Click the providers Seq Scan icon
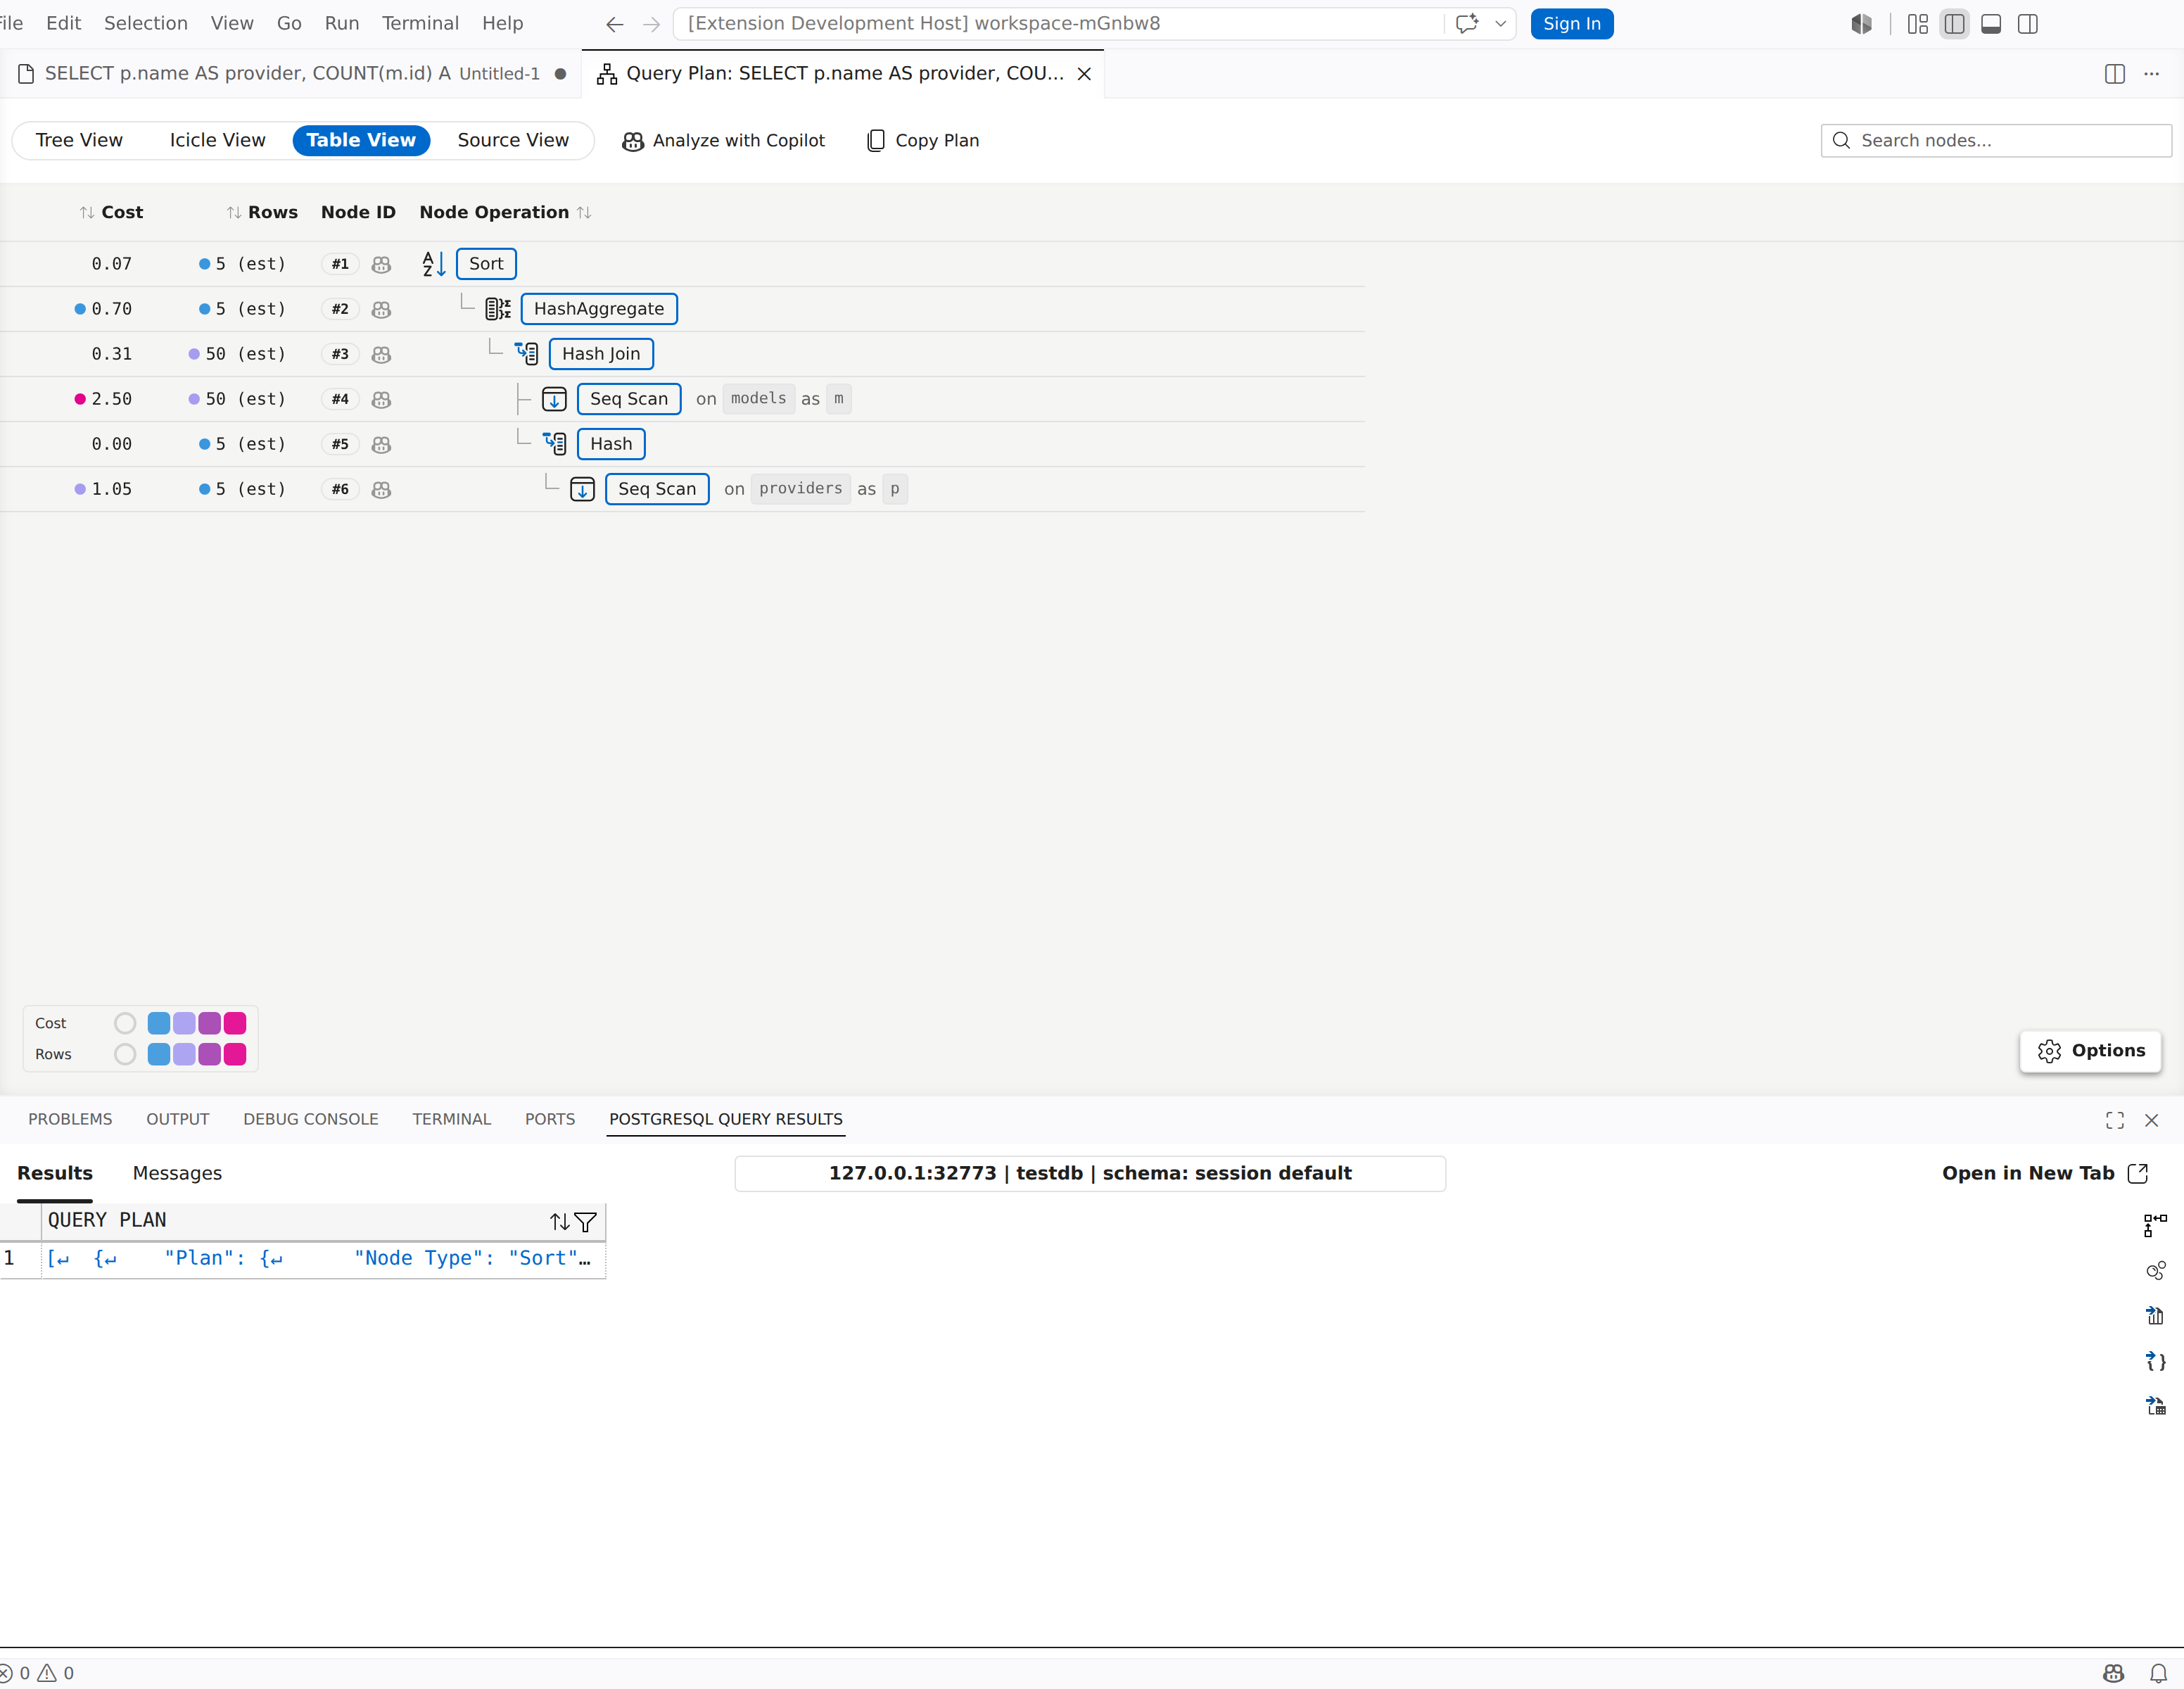 click(582, 489)
